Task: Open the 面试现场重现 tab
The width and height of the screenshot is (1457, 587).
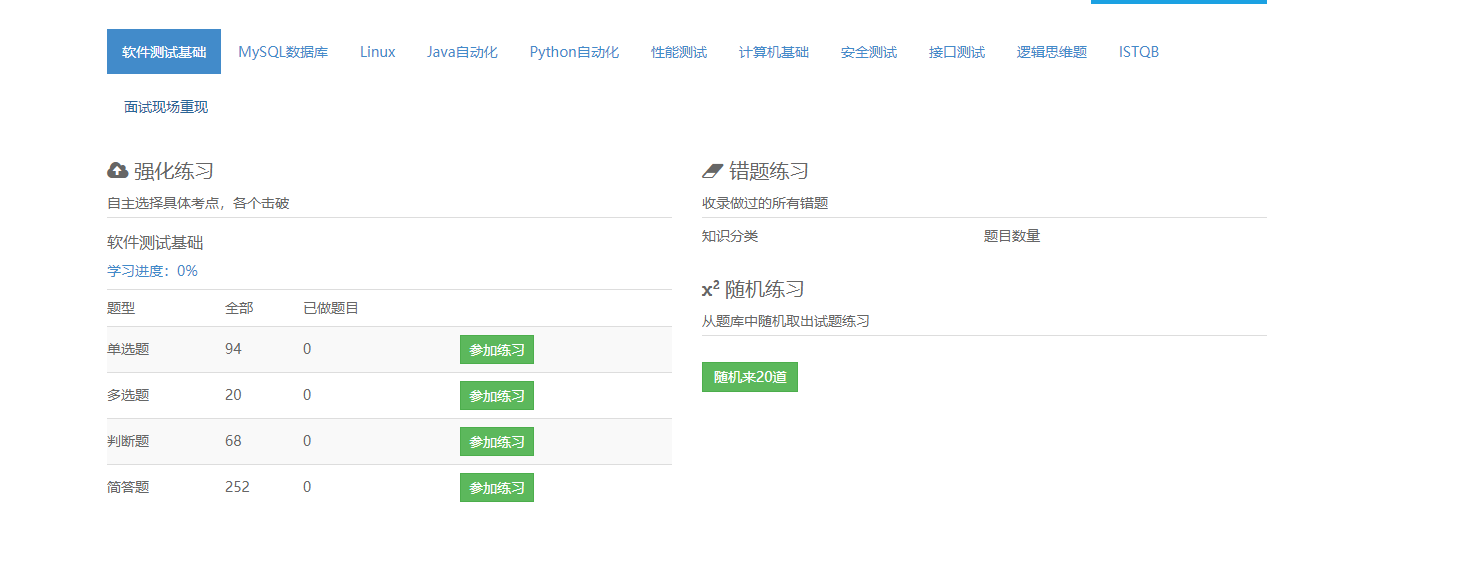Action: tap(166, 107)
